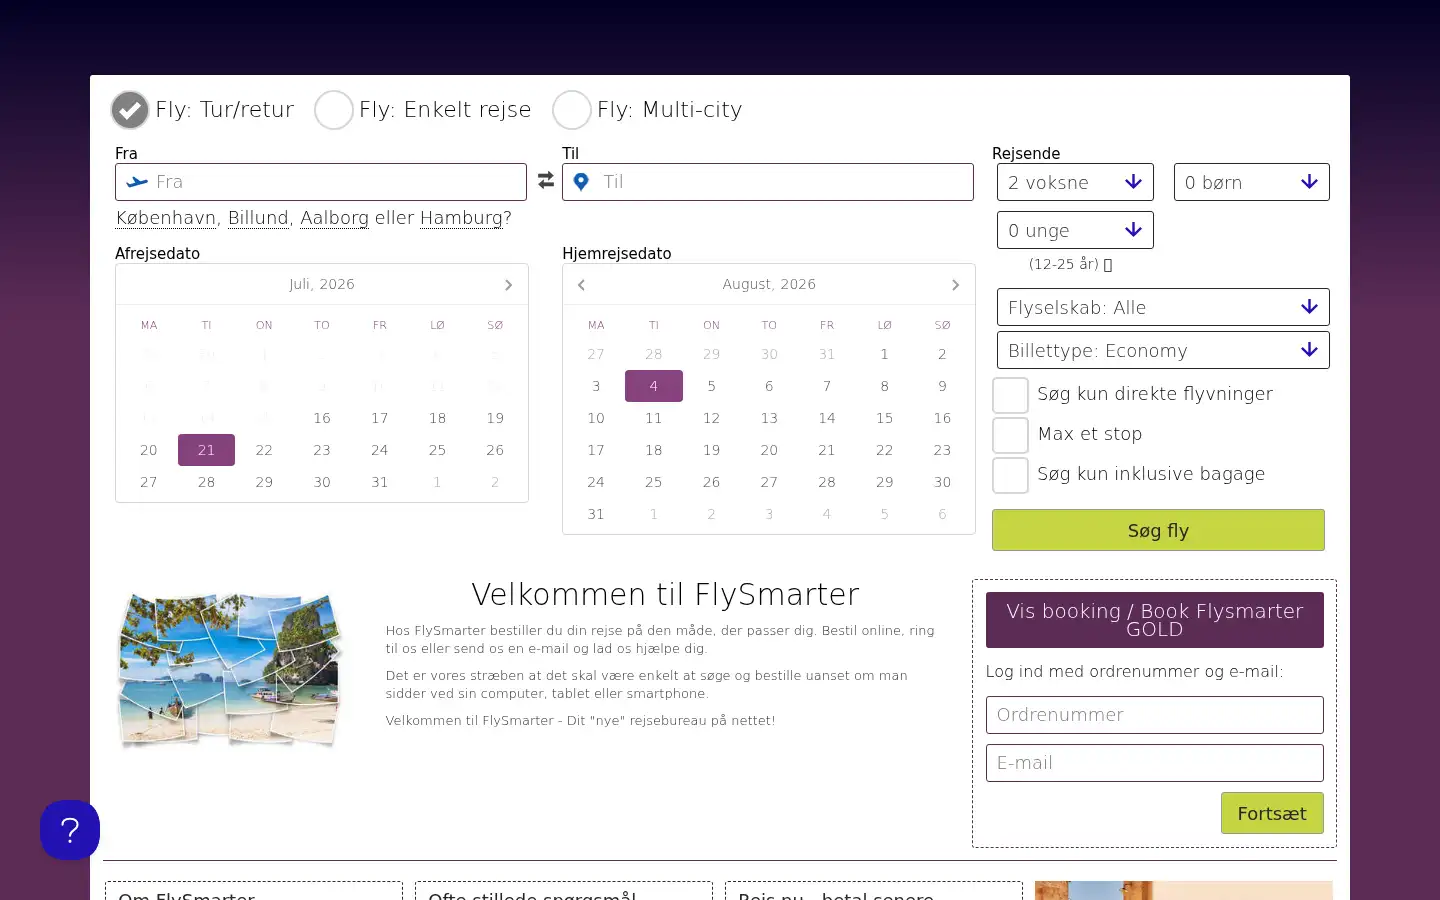Expand the Flyselskab: Alle dropdown
Viewport: 1440px width, 900px height.
[x=1163, y=307]
